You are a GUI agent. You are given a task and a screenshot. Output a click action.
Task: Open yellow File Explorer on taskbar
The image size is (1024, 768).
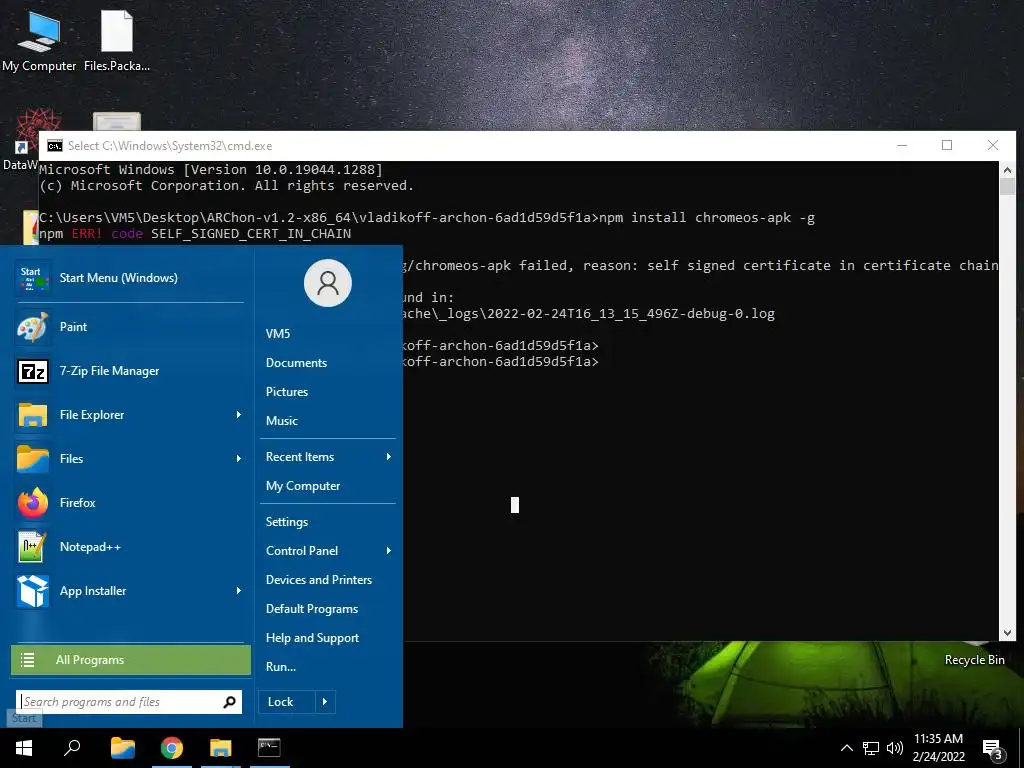pos(221,748)
